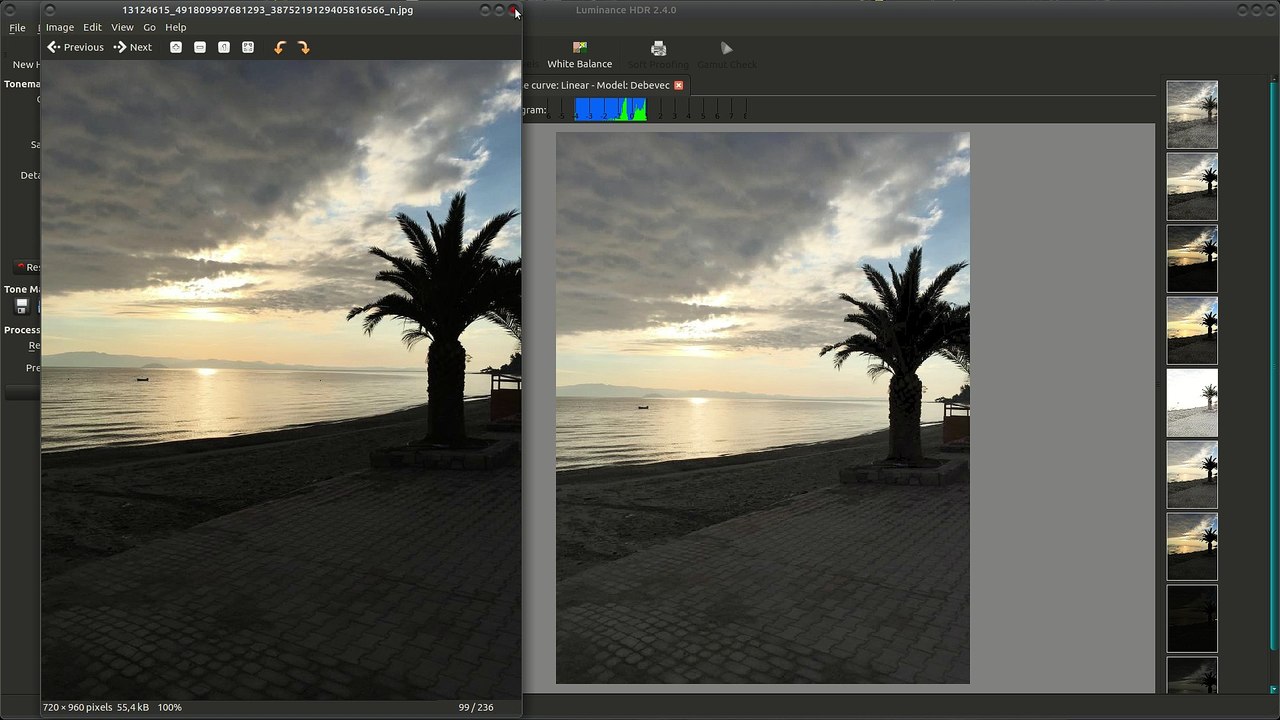Open the White Balance tool

(579, 55)
